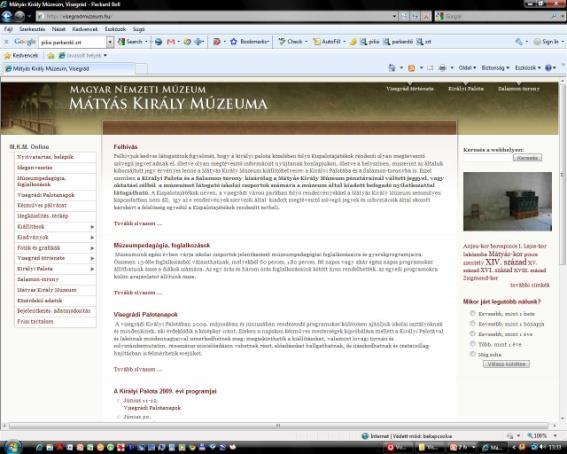Select 'Kevesebb, mint 1 hete' poll option
Viewport: 567px width, 454px height.
tap(472, 313)
